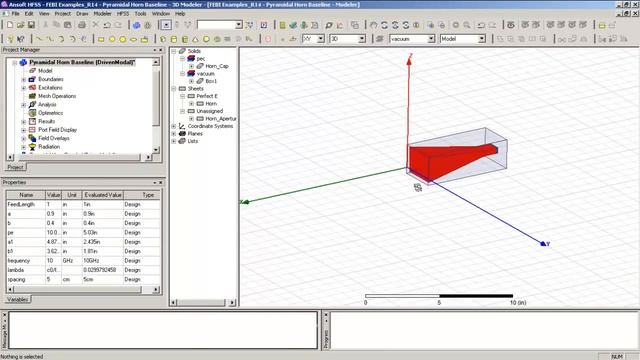Select the Draw Box tool
This screenshot has height=360, width=640.
click(163, 39)
